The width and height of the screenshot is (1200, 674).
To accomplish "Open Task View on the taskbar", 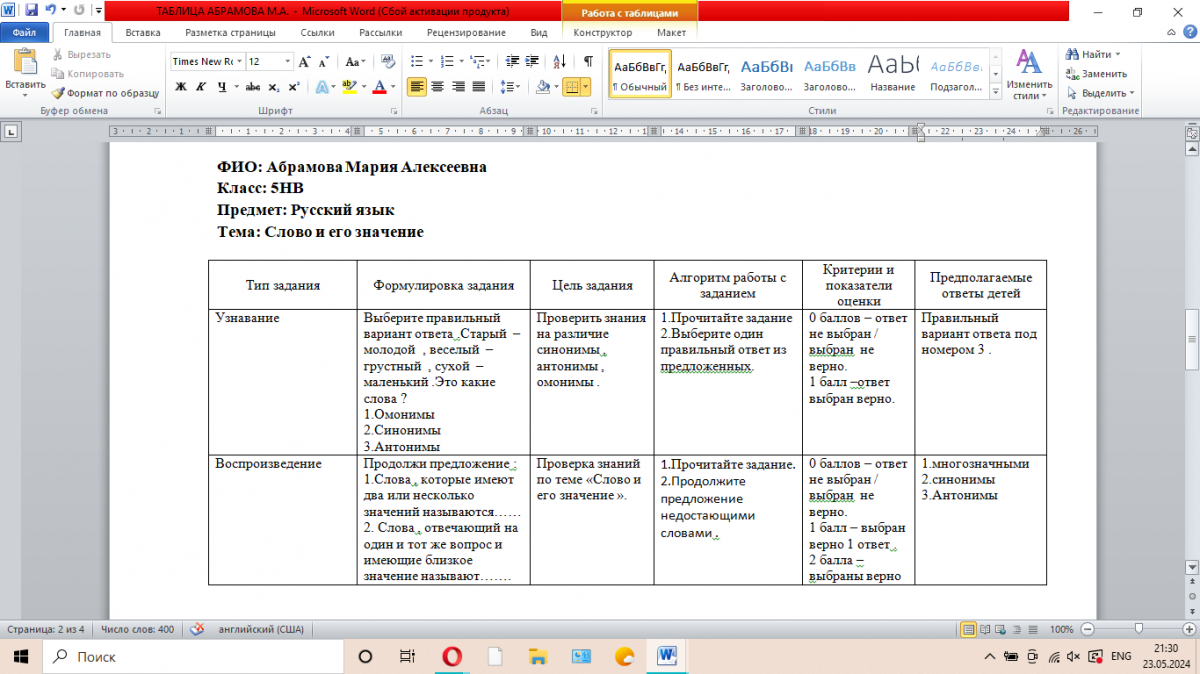I will pyautogui.click(x=407, y=656).
